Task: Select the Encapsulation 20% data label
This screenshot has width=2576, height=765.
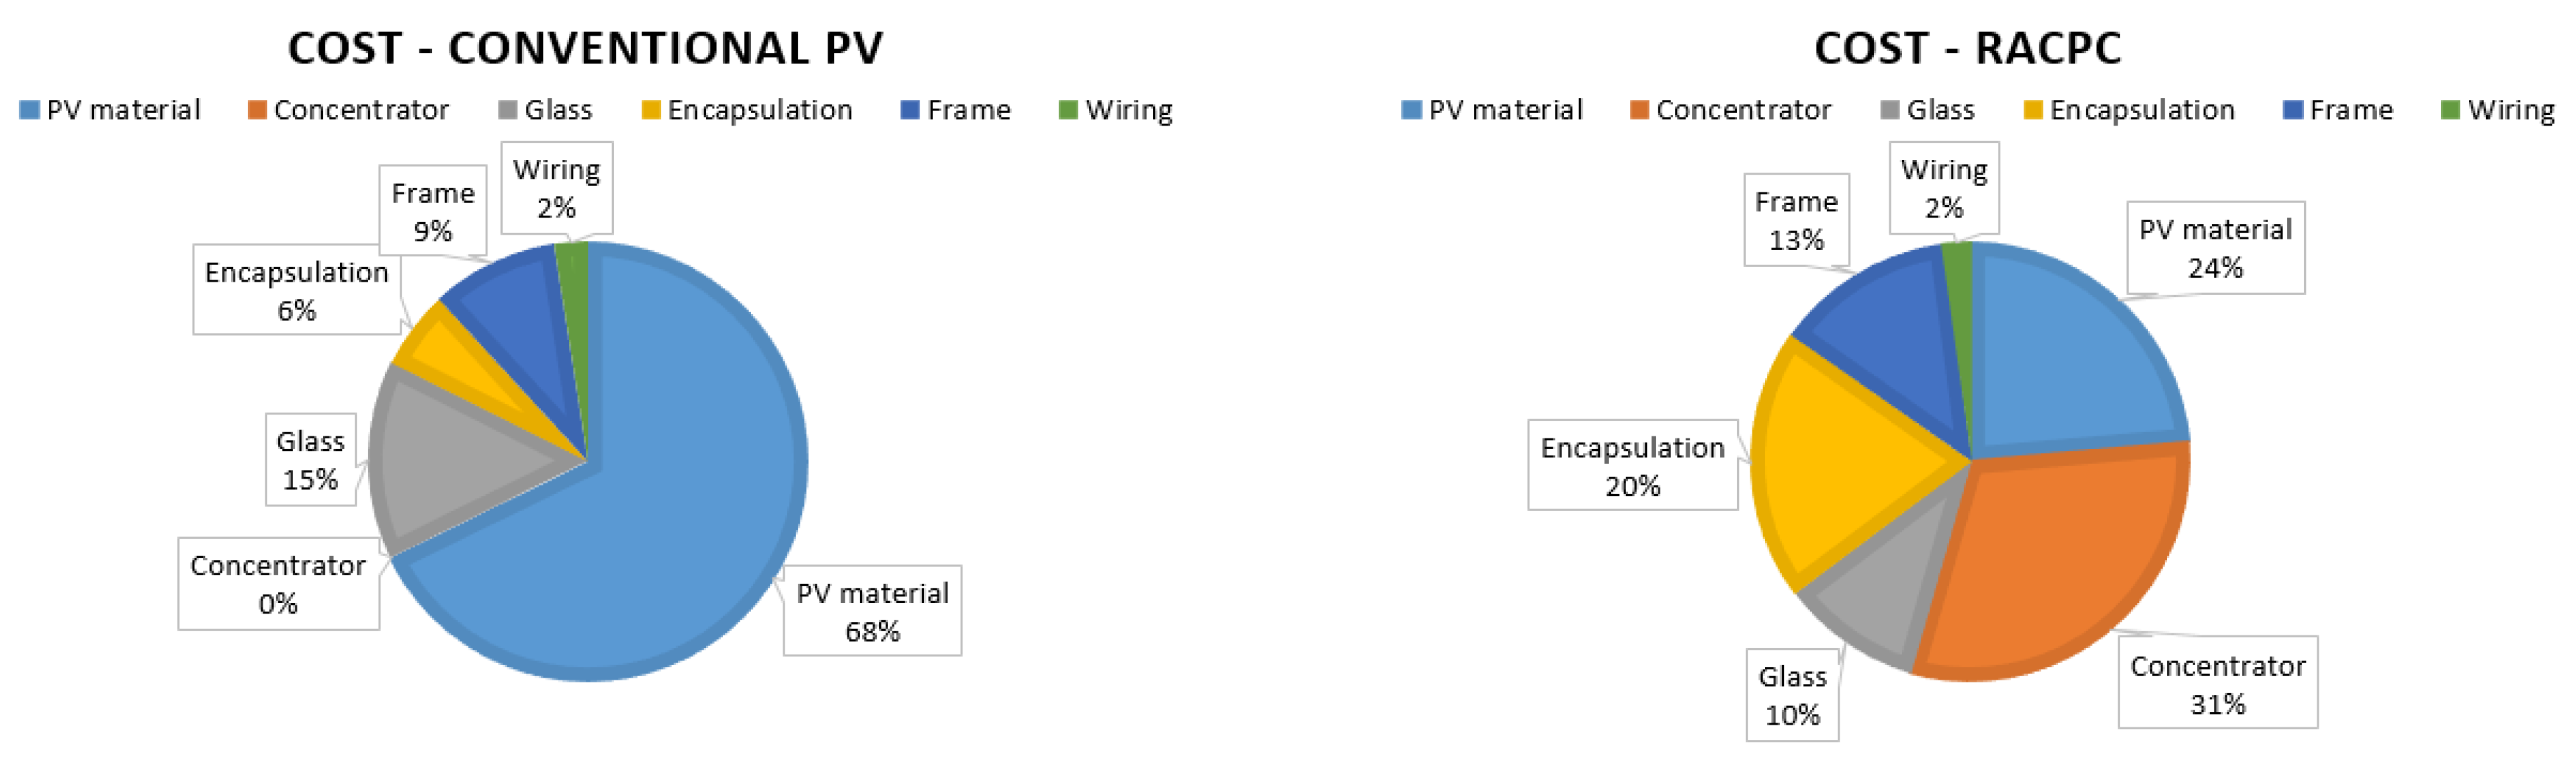Action: click(x=1633, y=466)
